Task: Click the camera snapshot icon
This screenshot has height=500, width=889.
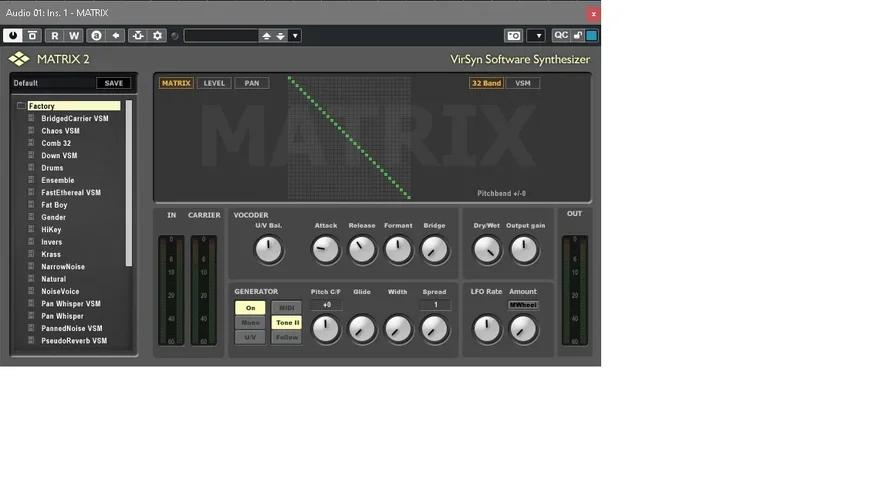Action: coord(513,35)
